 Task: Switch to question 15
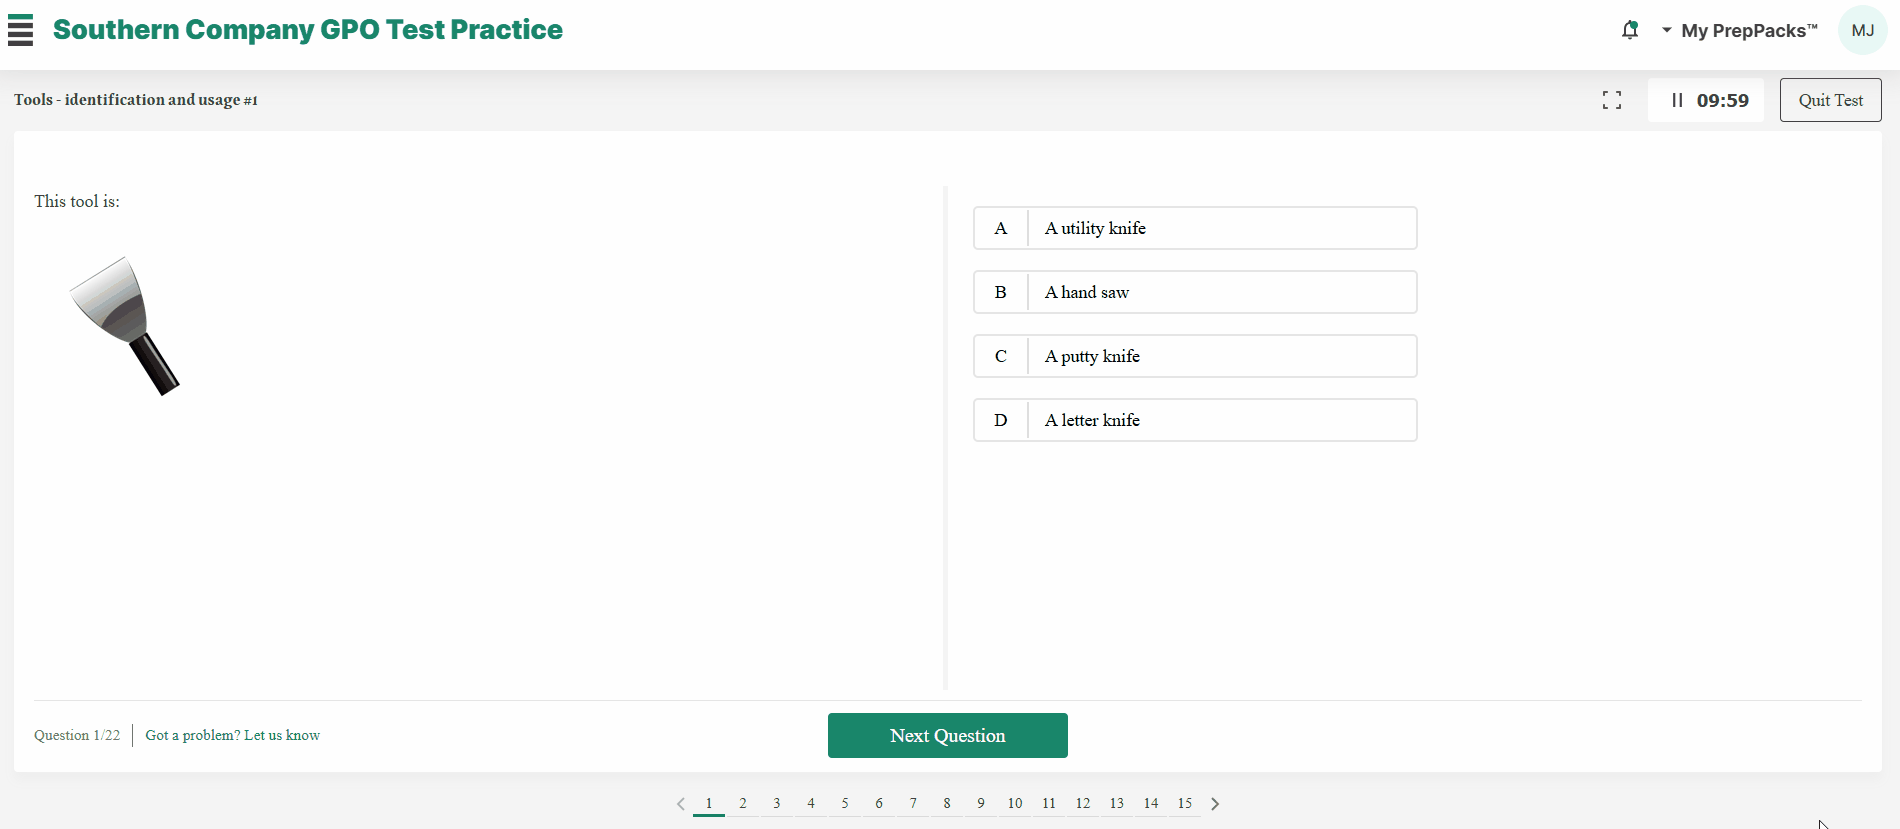[1185, 804]
